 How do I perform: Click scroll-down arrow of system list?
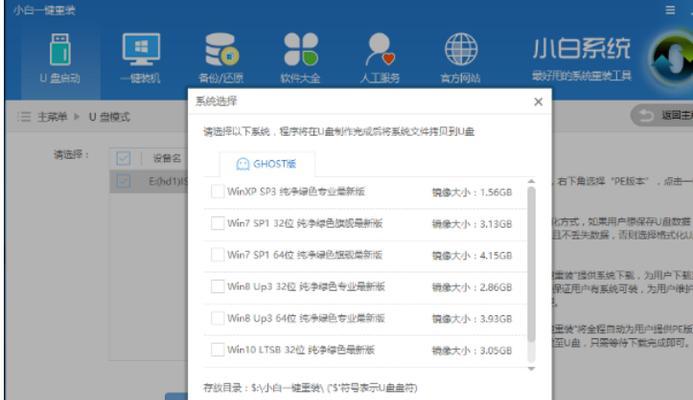(x=531, y=368)
